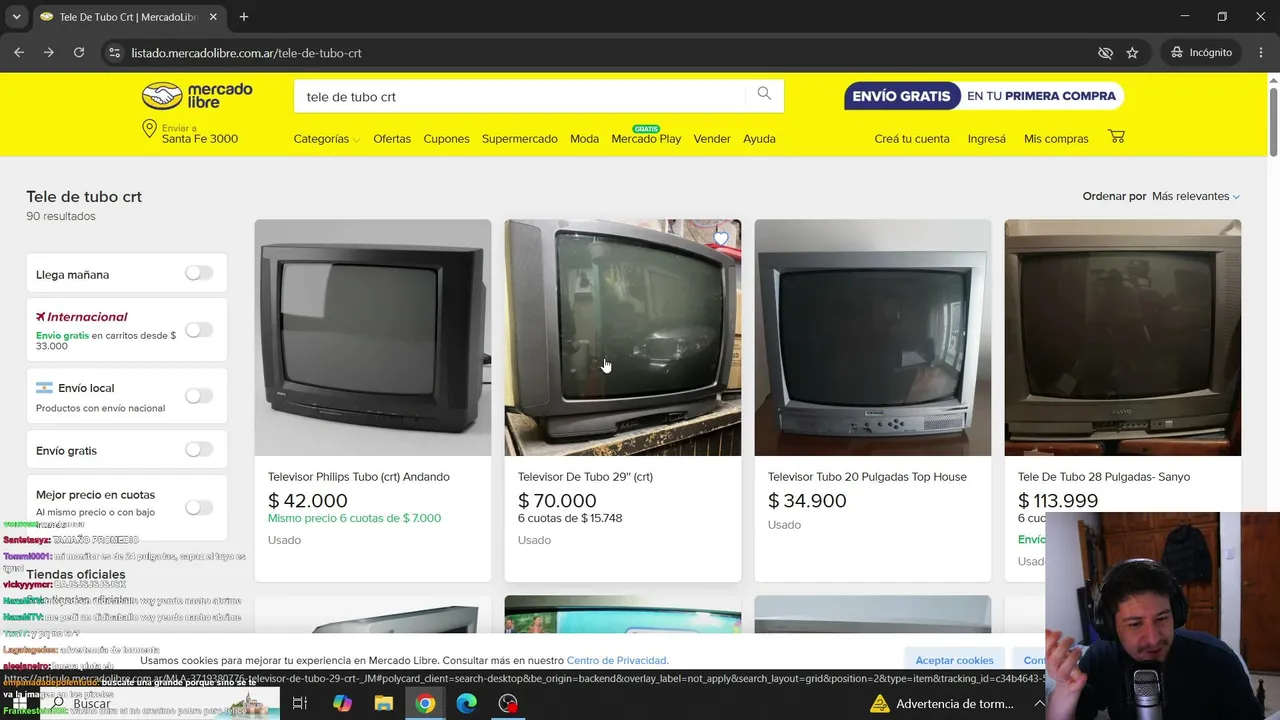This screenshot has width=1280, height=720.
Task: Click the crossed-out eye icon in address bar
Action: tap(1105, 53)
